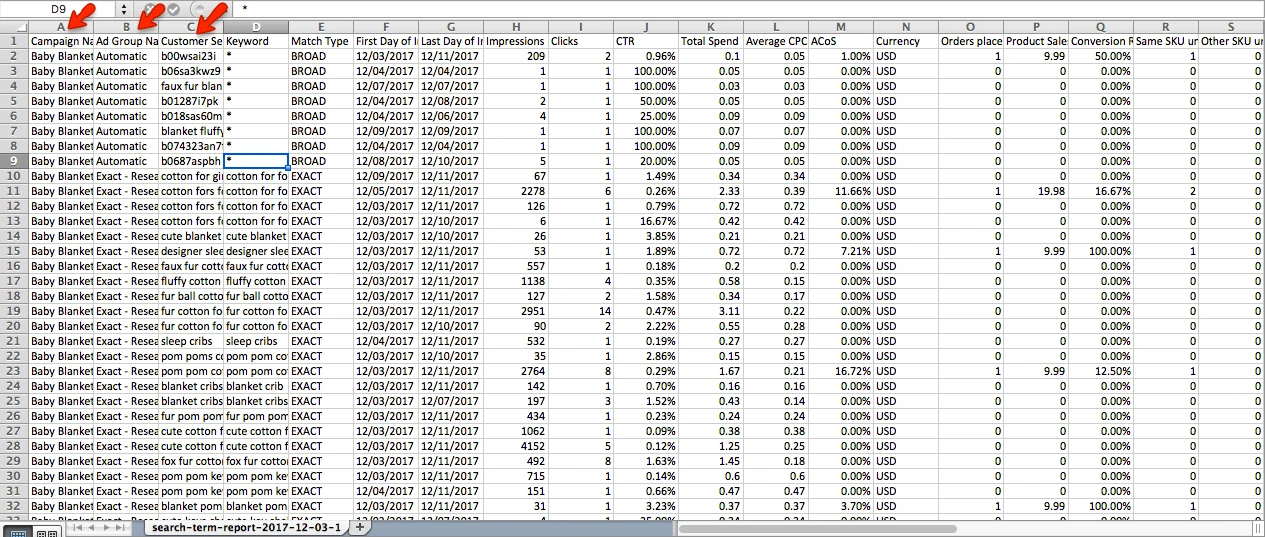The image size is (1265, 537).
Task: Click the Match Type header cell
Action: click(321, 41)
